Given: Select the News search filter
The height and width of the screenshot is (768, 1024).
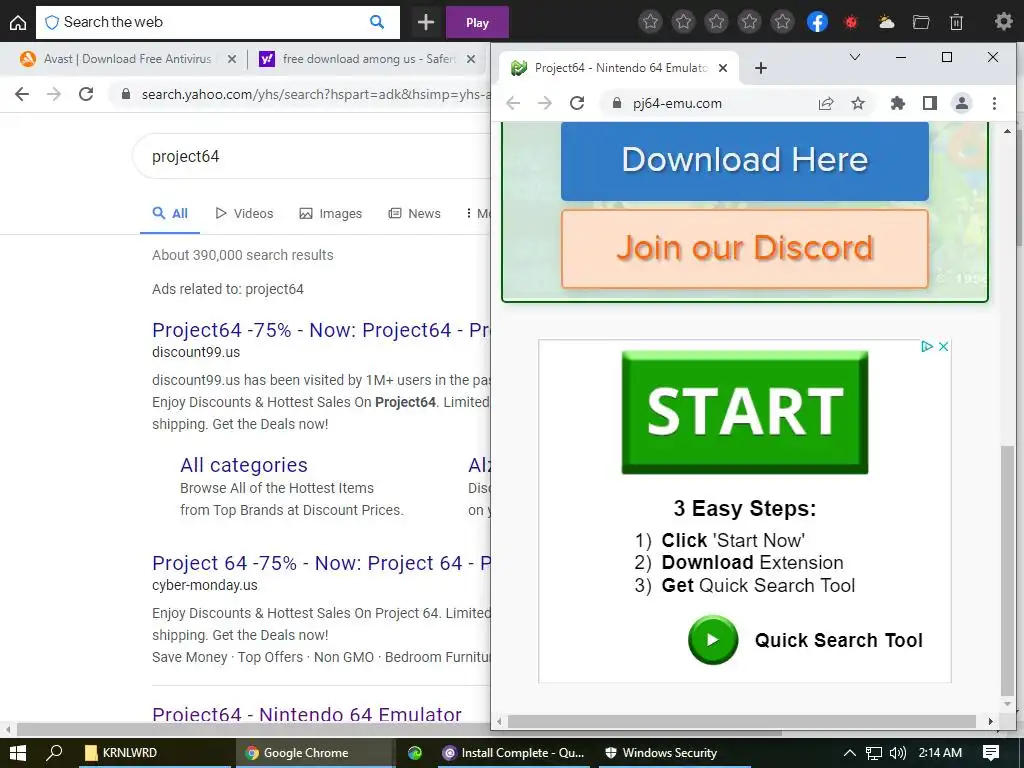Looking at the screenshot, I should tap(415, 214).
